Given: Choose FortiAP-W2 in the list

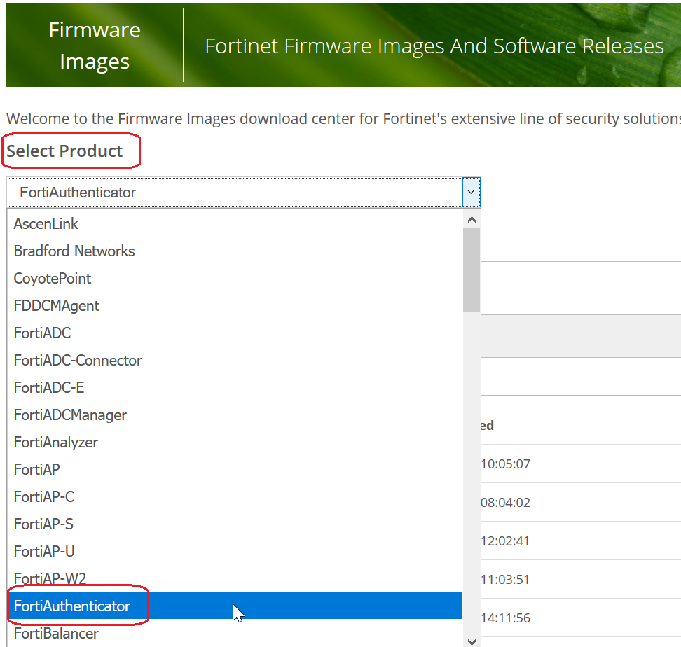Looking at the screenshot, I should point(48,579).
